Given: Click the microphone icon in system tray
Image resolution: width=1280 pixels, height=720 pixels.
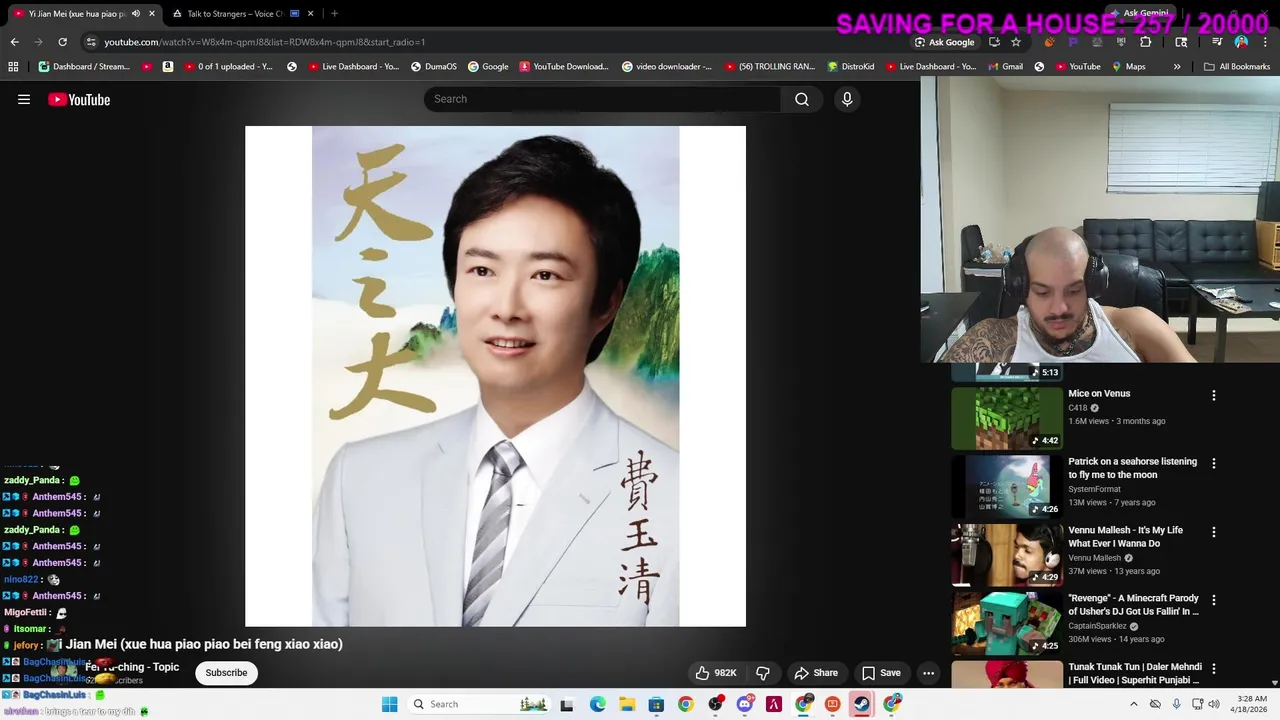Looking at the screenshot, I should pyautogui.click(x=1176, y=704).
